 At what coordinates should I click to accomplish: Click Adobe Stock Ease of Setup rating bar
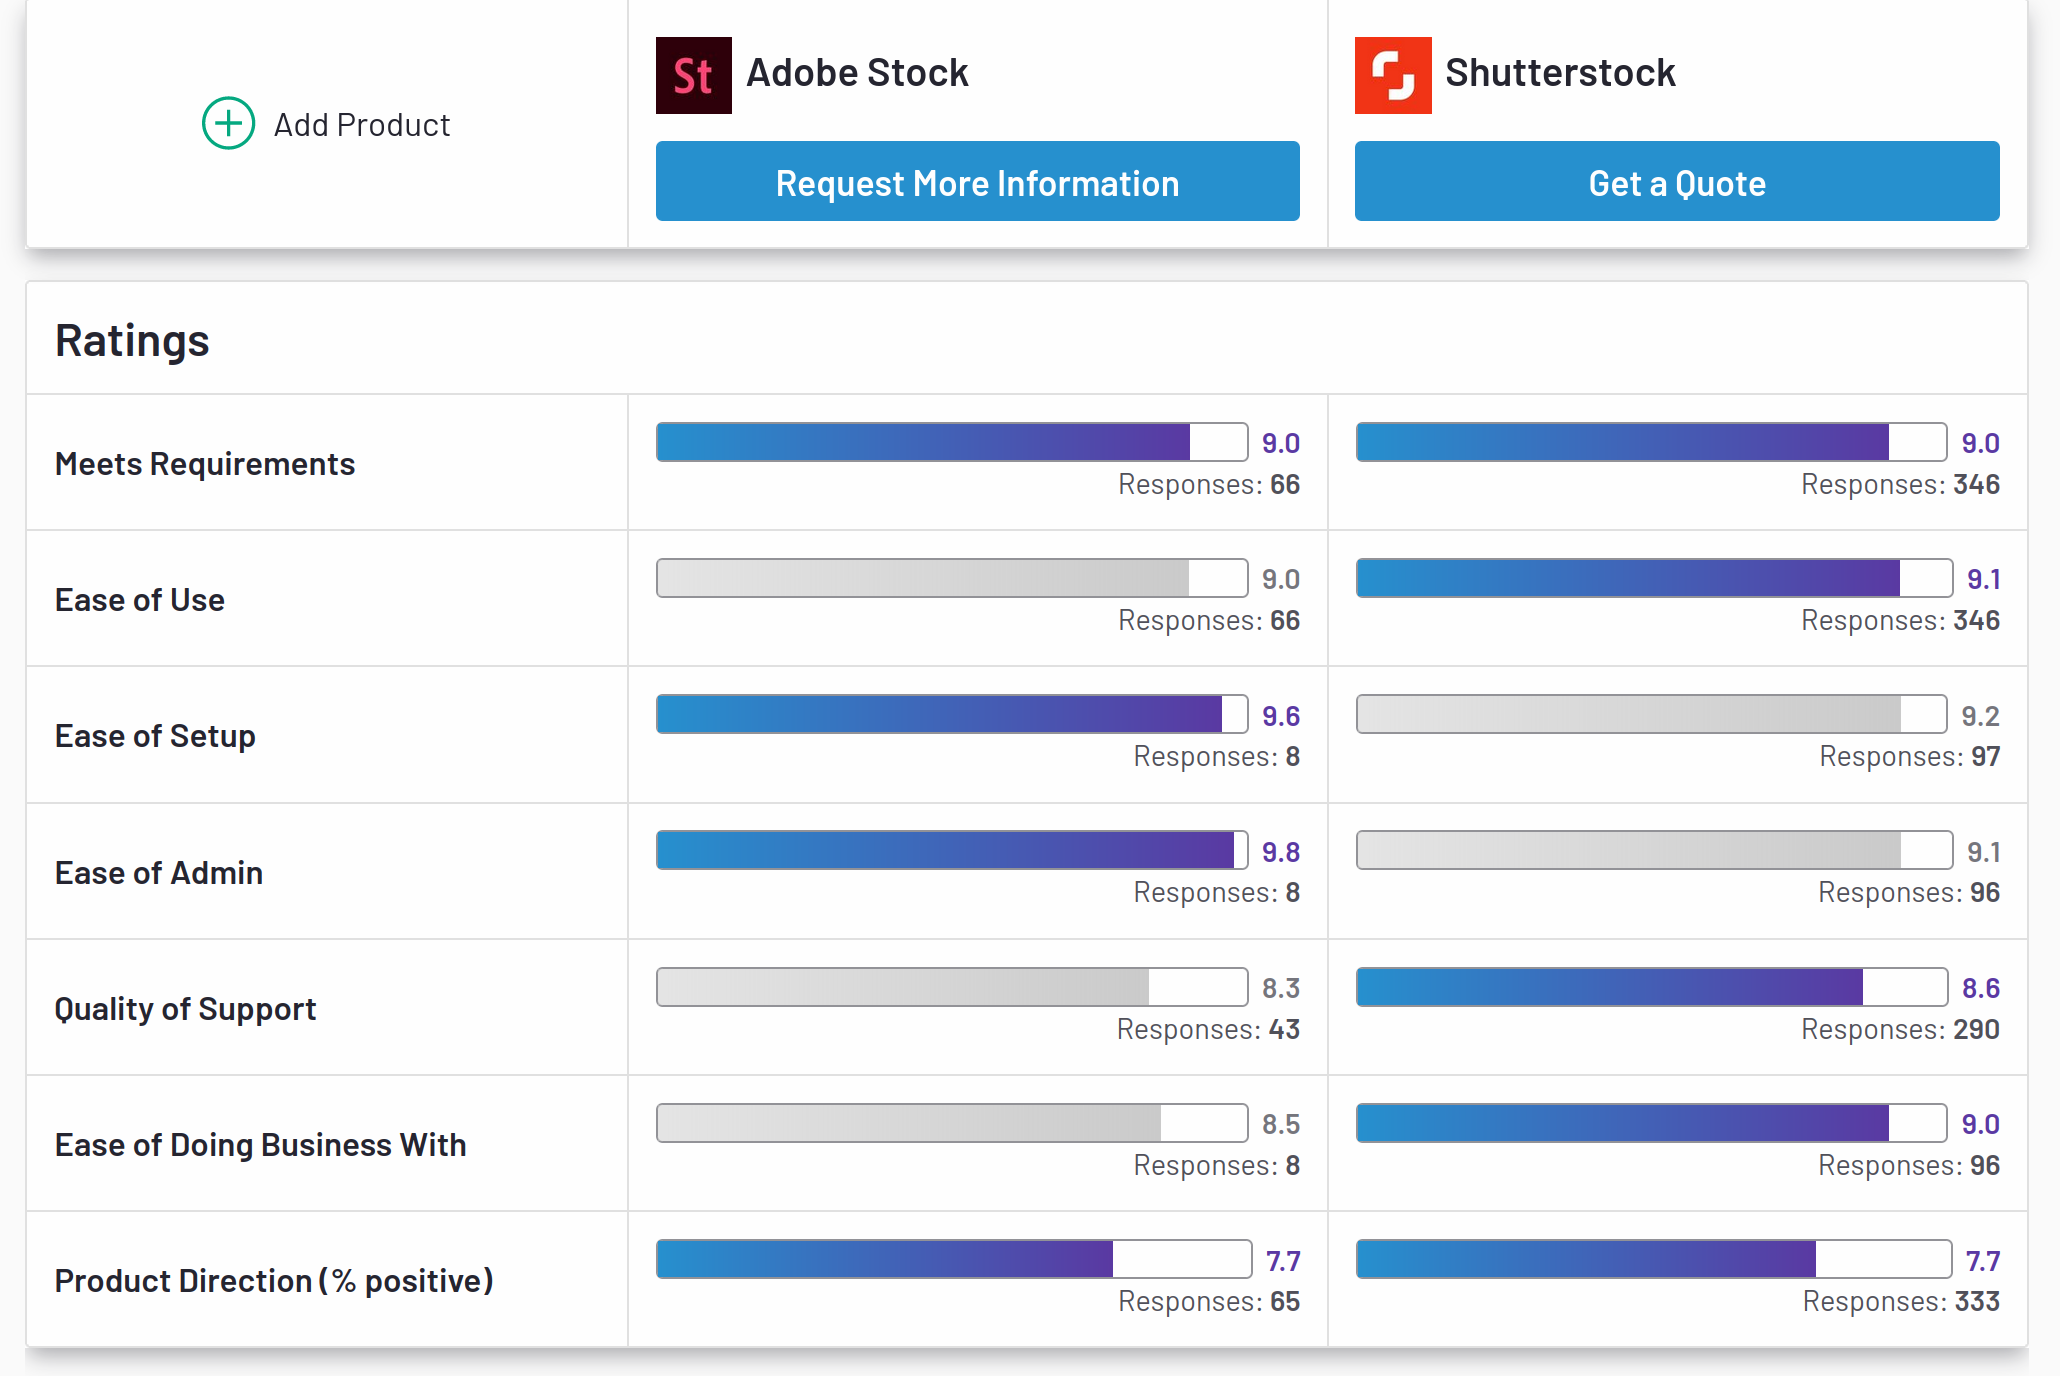(x=951, y=714)
